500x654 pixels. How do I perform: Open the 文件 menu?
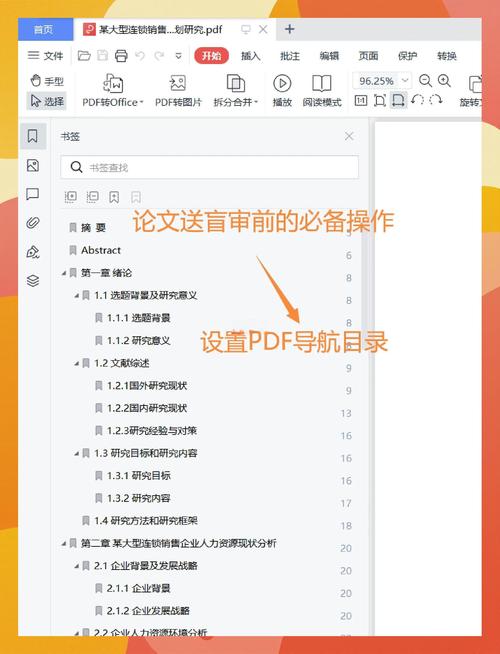point(45,55)
